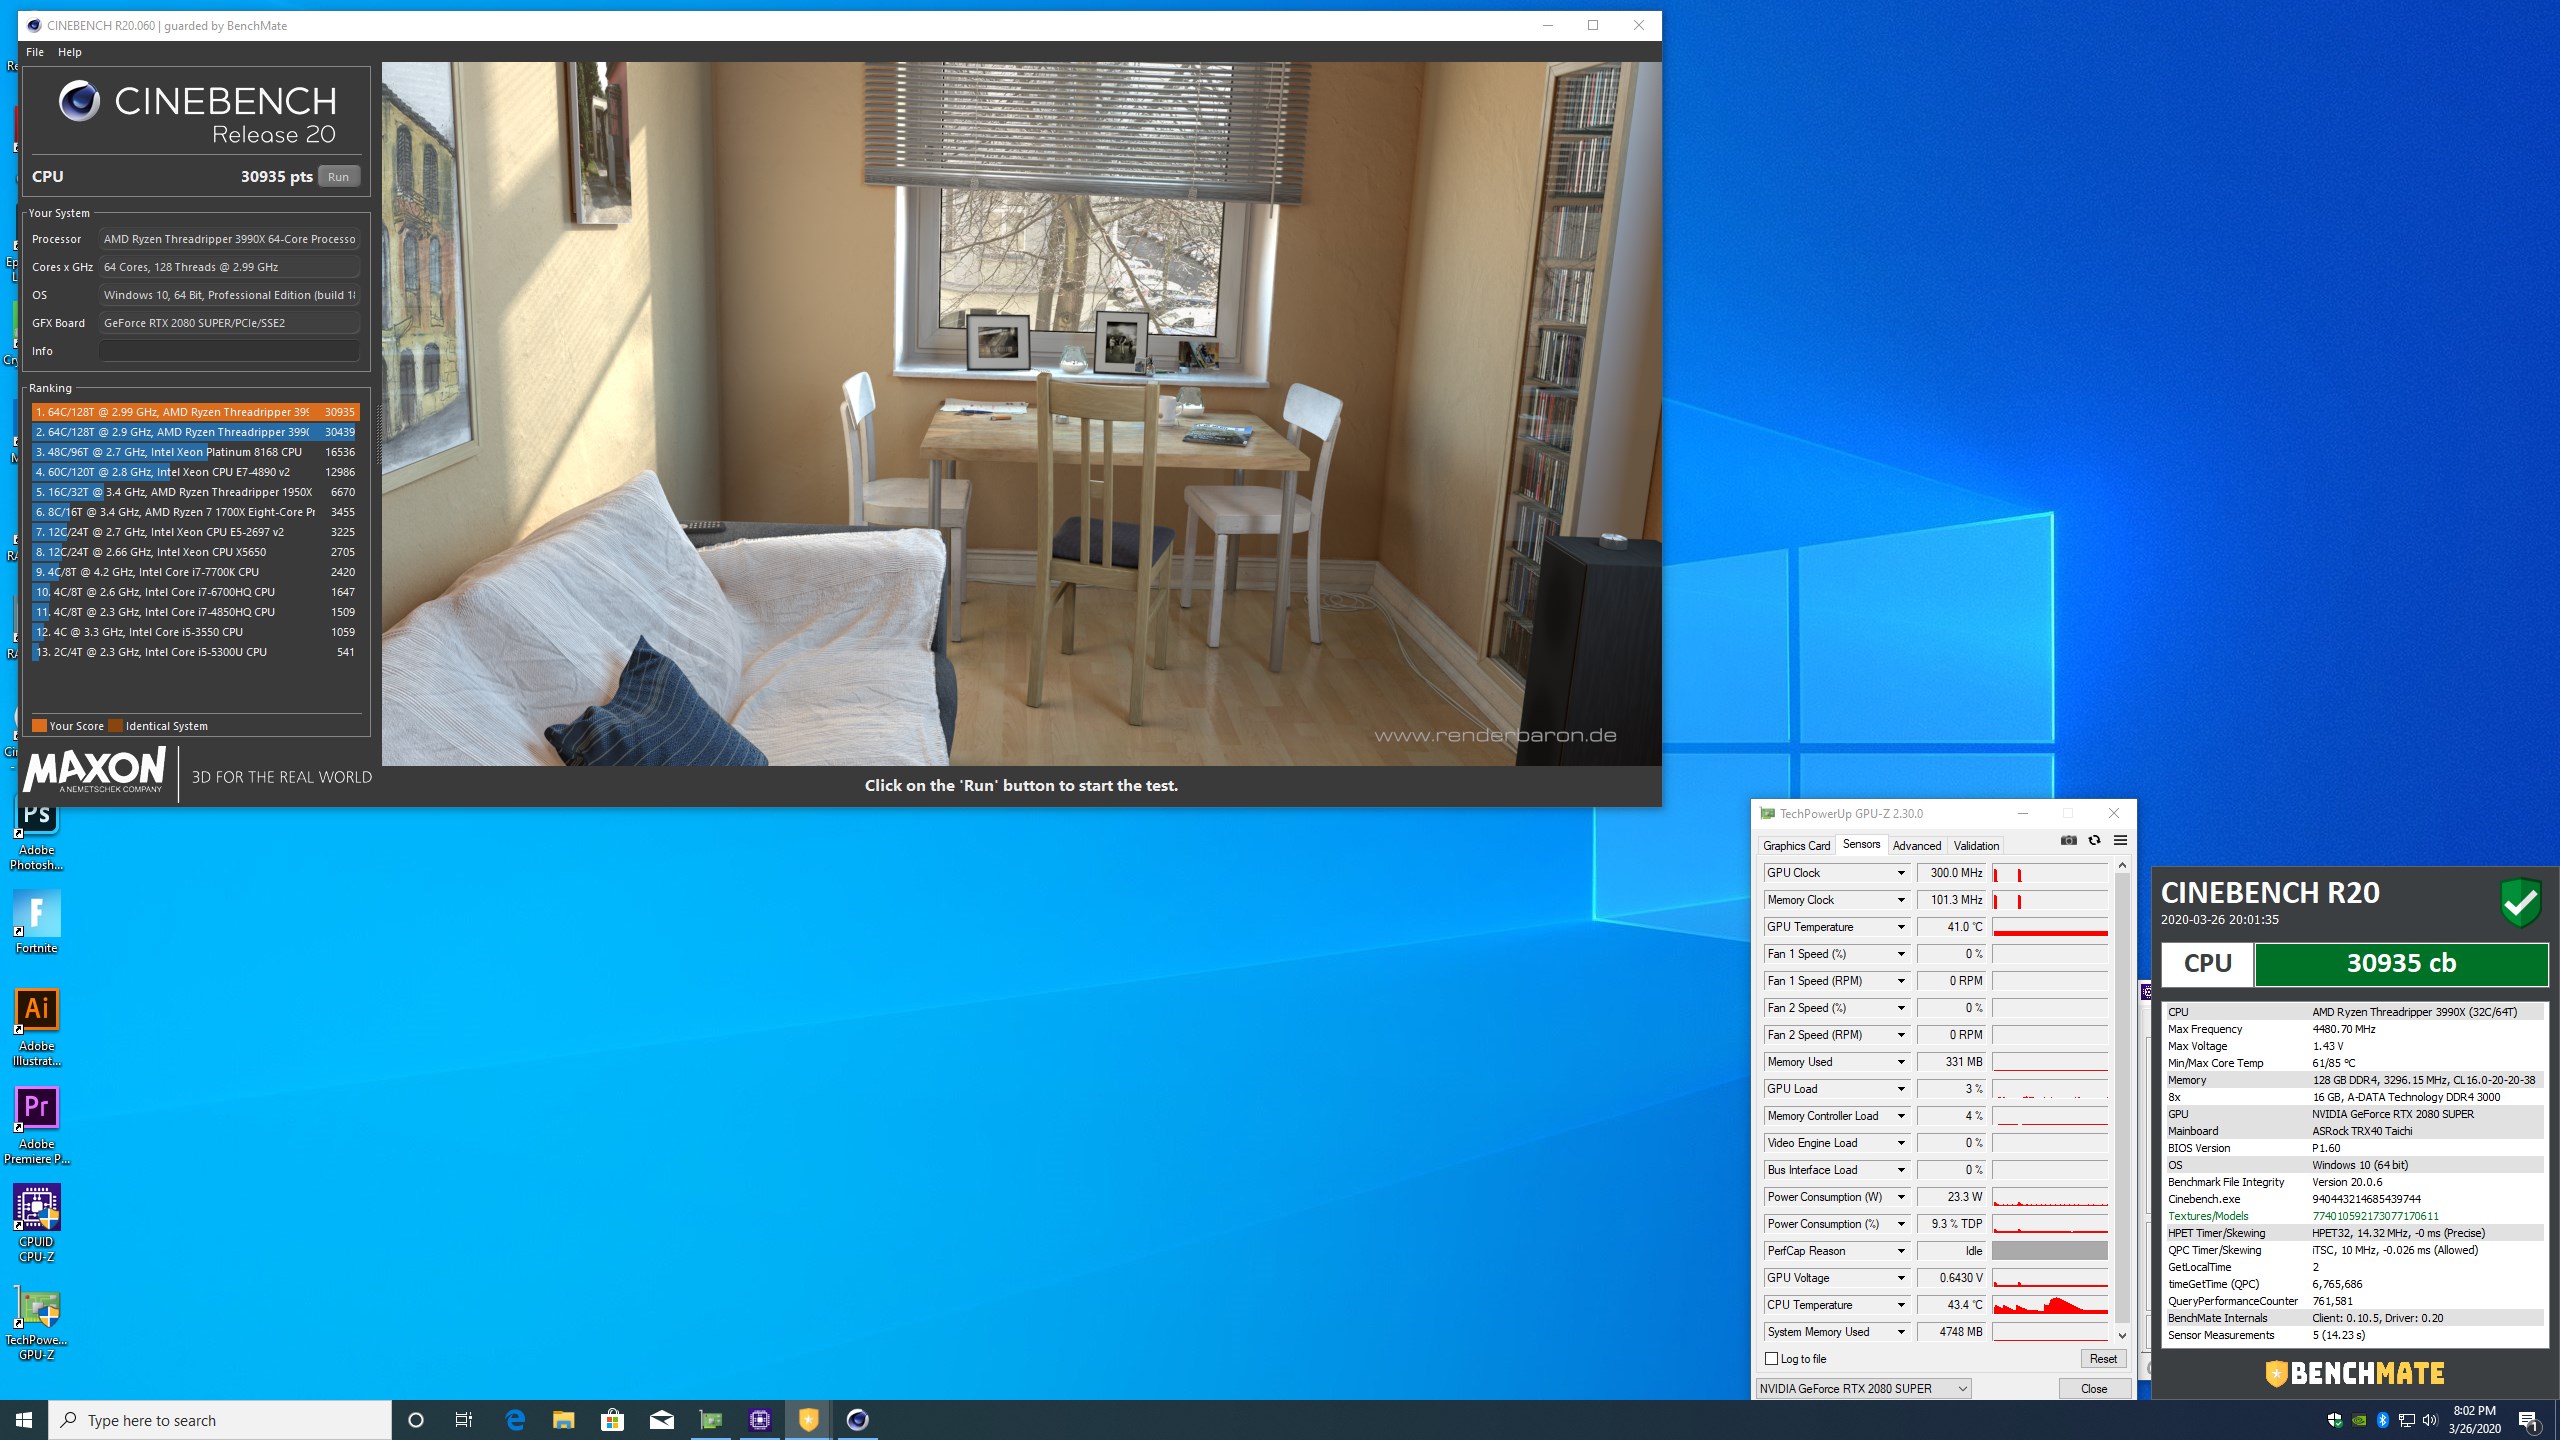Open the NVIDIA GeForce RTX 2080 SUPER selector
The height and width of the screenshot is (1440, 2560).
point(1863,1388)
